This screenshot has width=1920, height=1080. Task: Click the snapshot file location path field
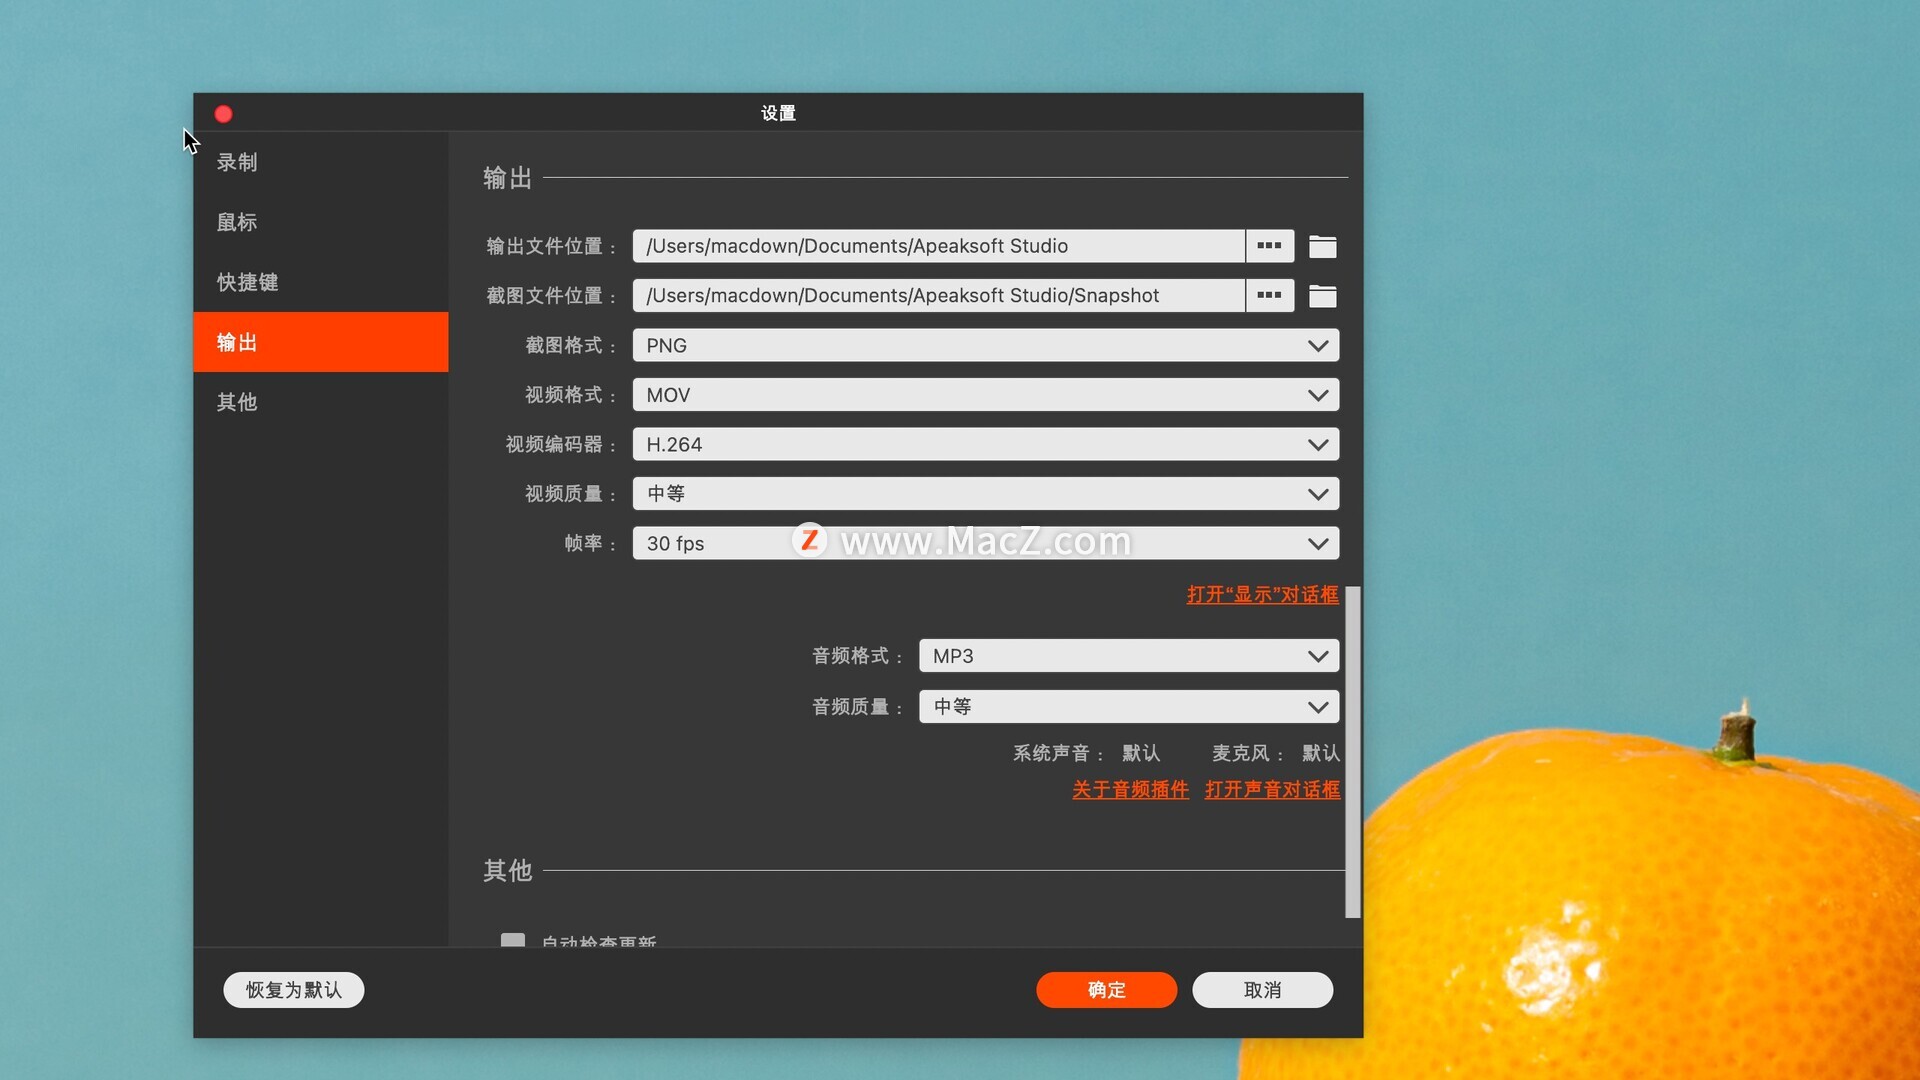[x=938, y=295]
